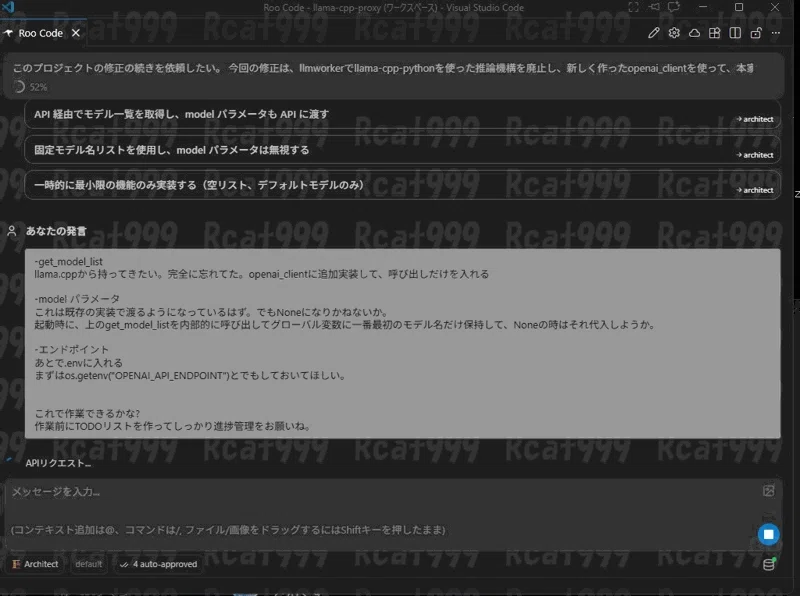Click the -get_model_list line in the message
The height and width of the screenshot is (596, 800).
point(68,262)
